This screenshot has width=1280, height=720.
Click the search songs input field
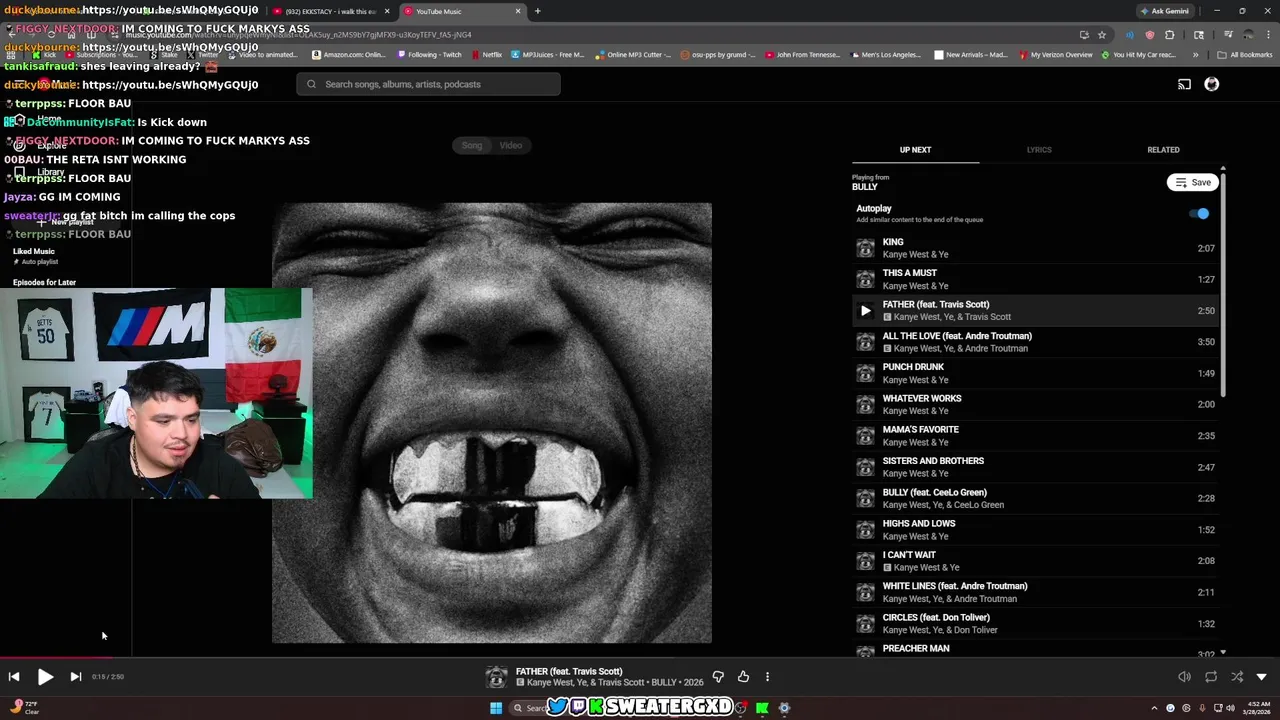point(428,84)
